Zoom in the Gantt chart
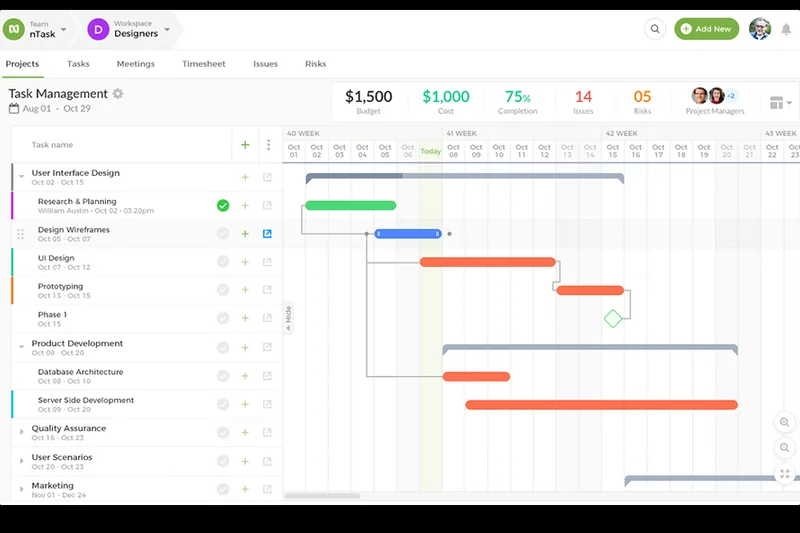Viewport: 800px width, 533px height. [x=785, y=423]
